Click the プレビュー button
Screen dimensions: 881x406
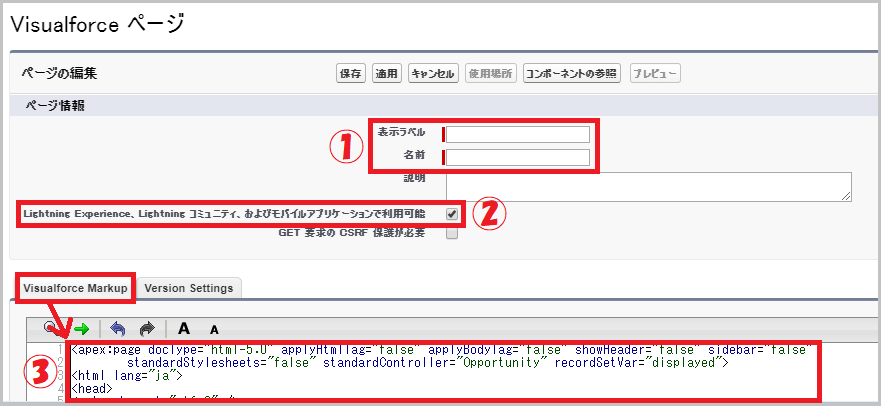(655, 73)
